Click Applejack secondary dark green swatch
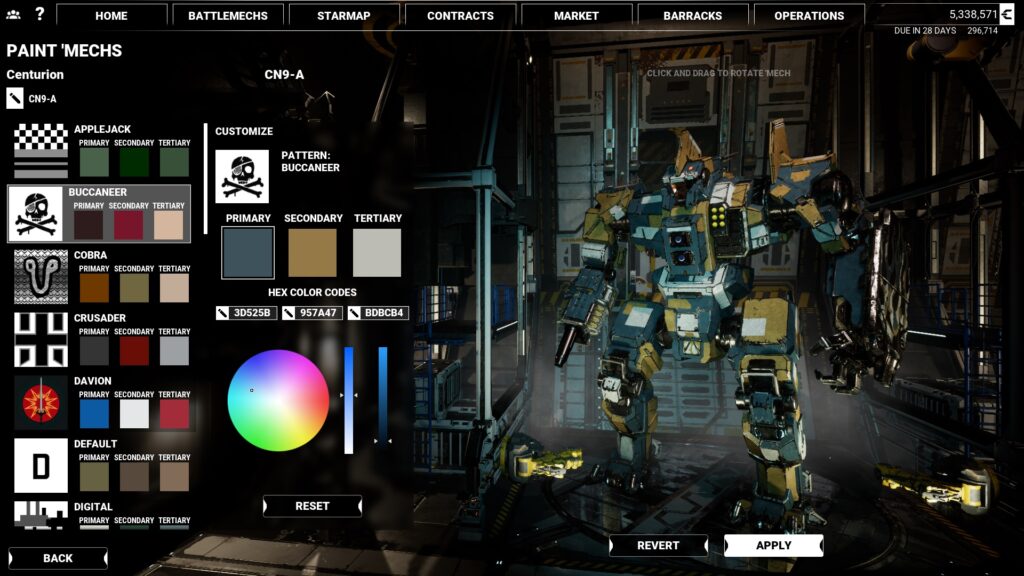The width and height of the screenshot is (1024, 576). point(134,162)
